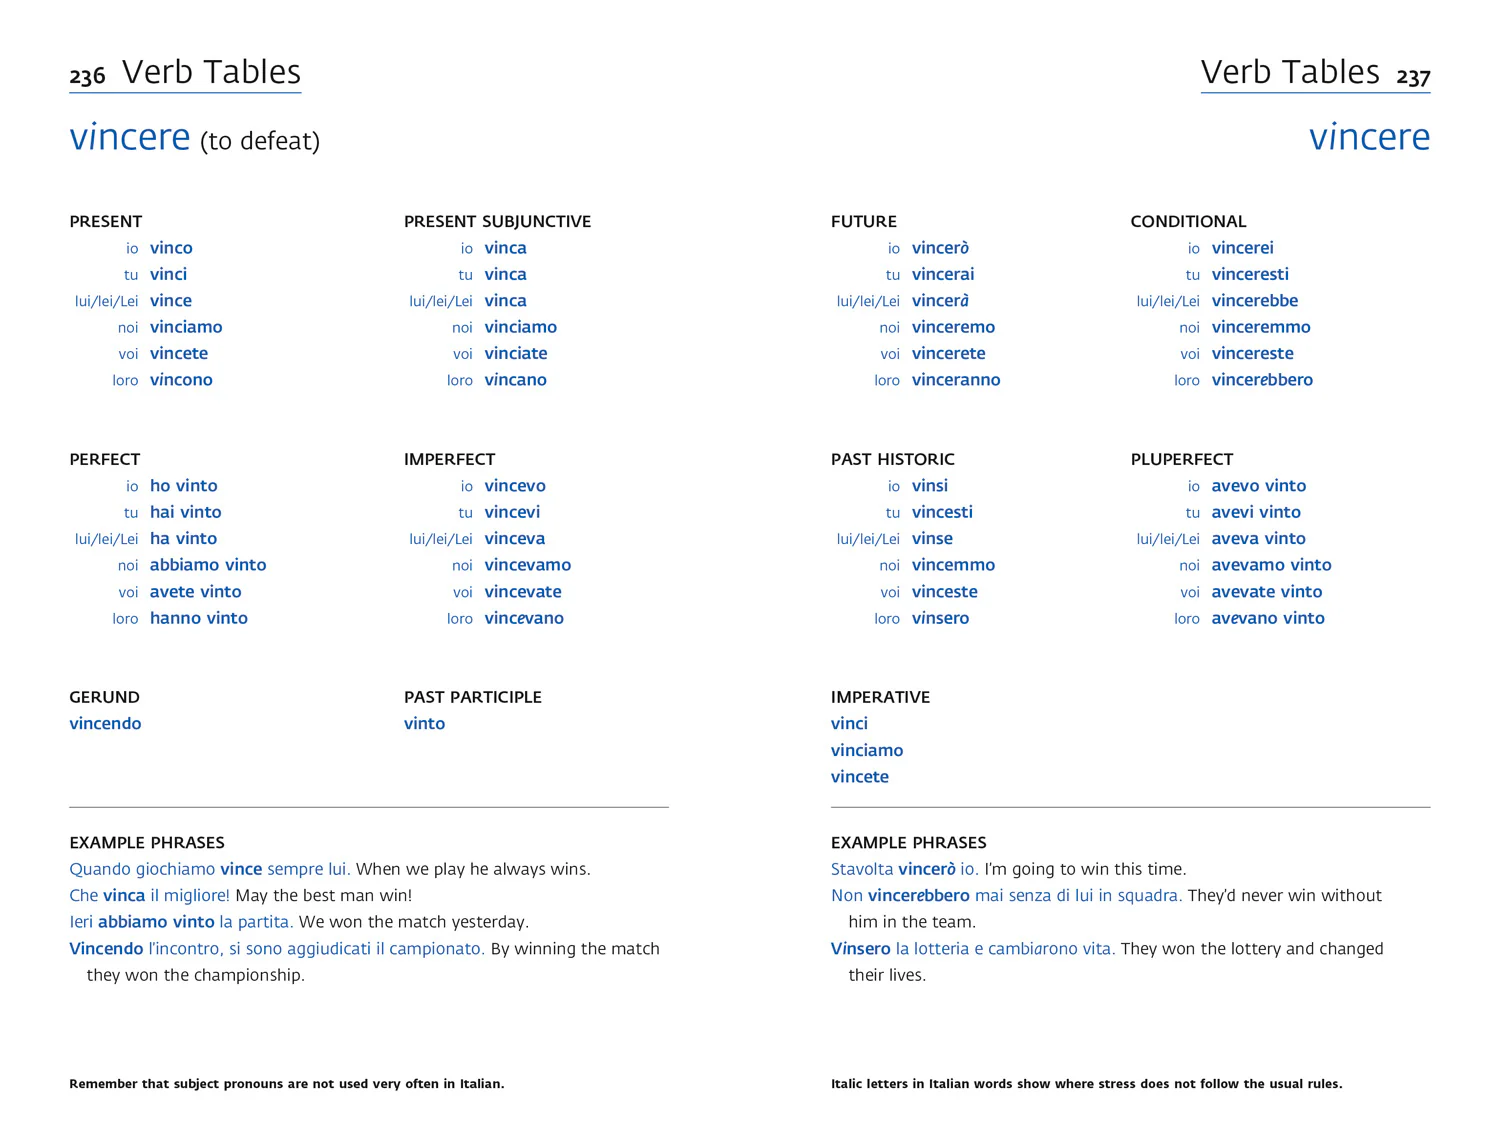Click the sentence 'Stavolta vincerò io.'
Screen dimensions: 1500x1136
point(904,869)
